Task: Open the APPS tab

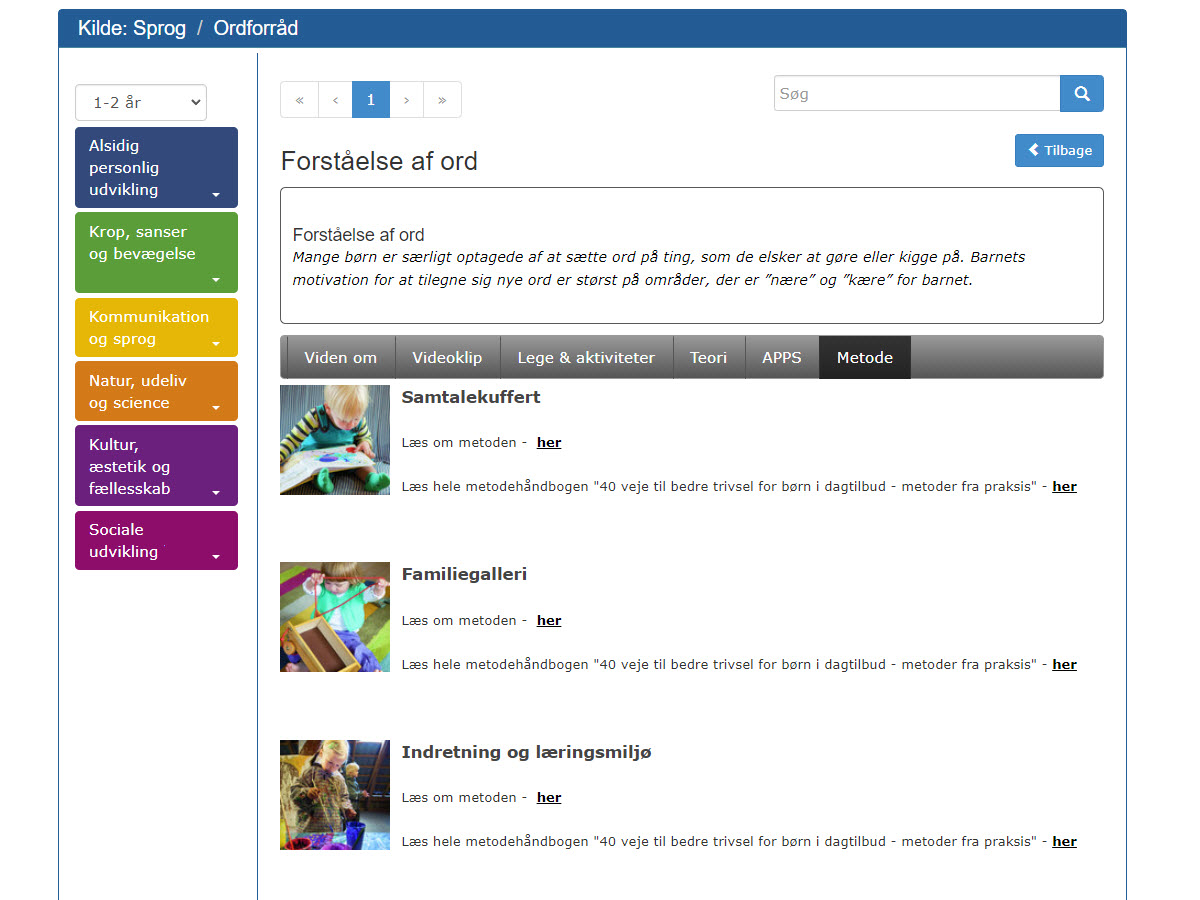Action: 781,357
